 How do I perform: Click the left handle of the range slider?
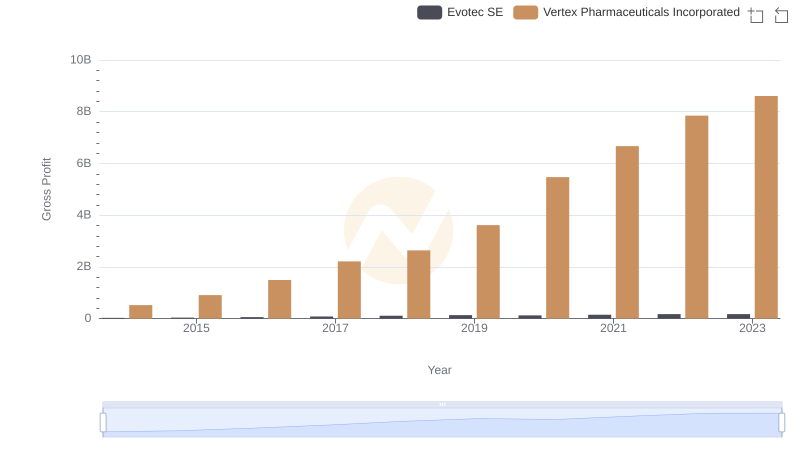[x=103, y=423]
